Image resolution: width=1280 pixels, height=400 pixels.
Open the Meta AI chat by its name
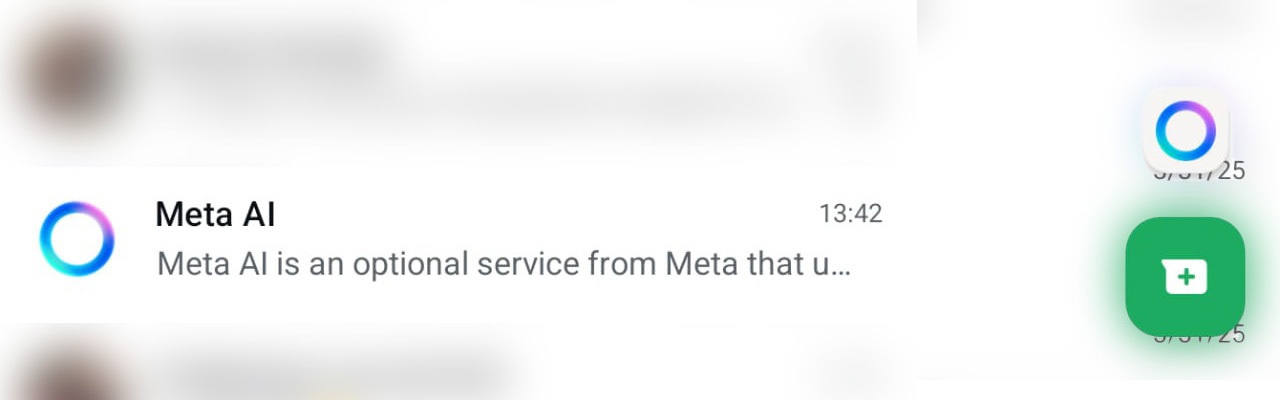point(215,214)
